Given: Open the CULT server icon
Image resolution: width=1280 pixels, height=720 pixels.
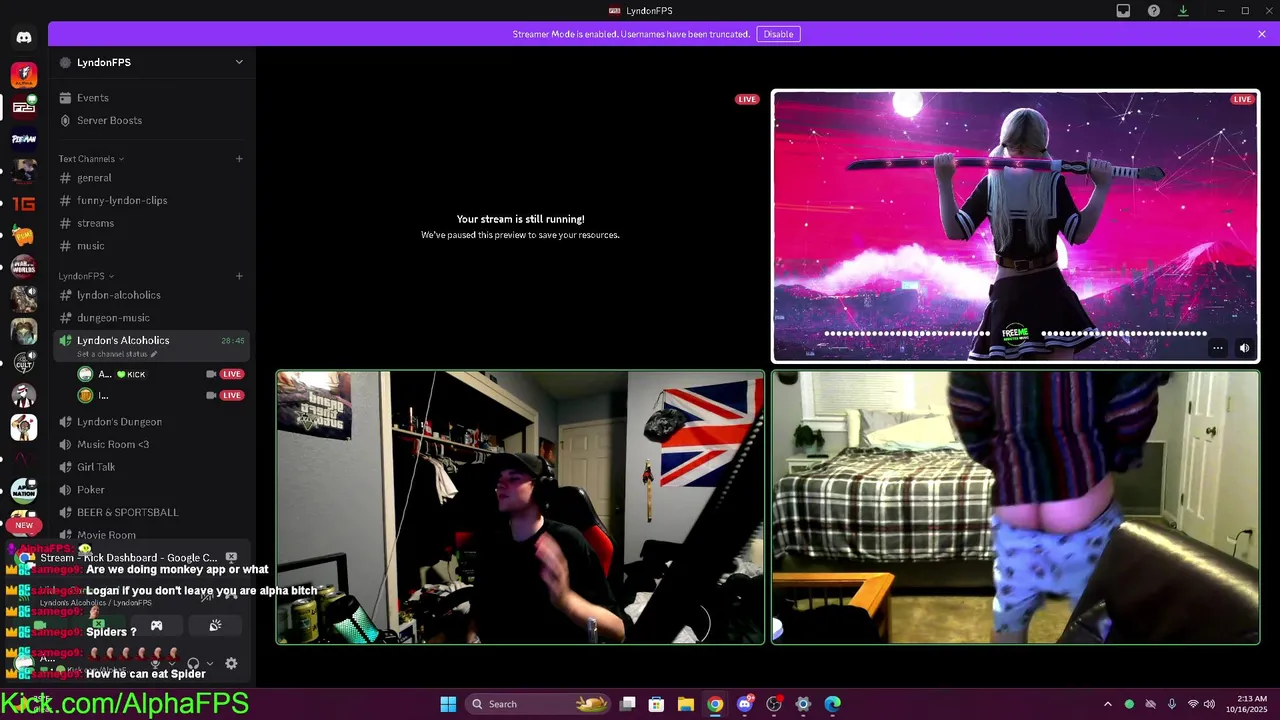Looking at the screenshot, I should coord(24,364).
